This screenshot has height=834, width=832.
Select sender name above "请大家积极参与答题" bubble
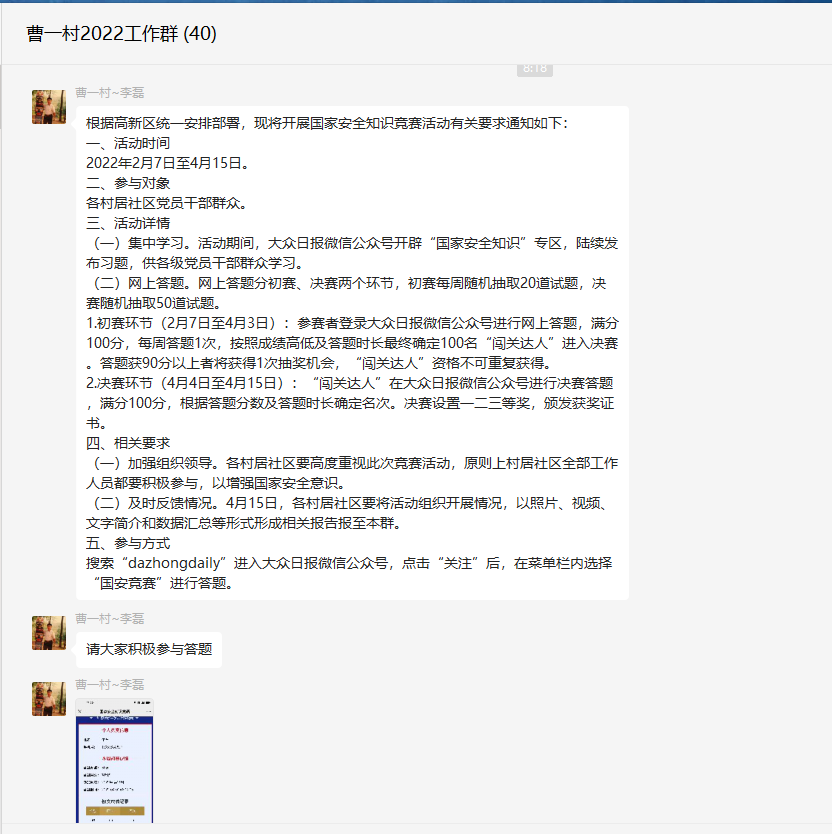pos(110,619)
